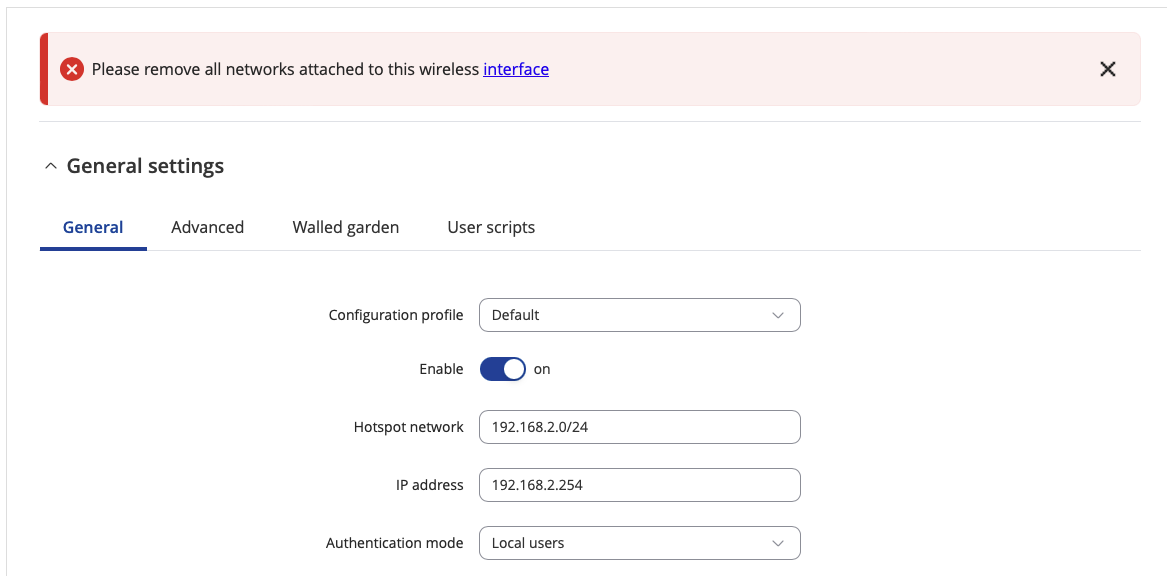
Task: Toggle the Enable hotspot switch off
Action: coord(502,369)
